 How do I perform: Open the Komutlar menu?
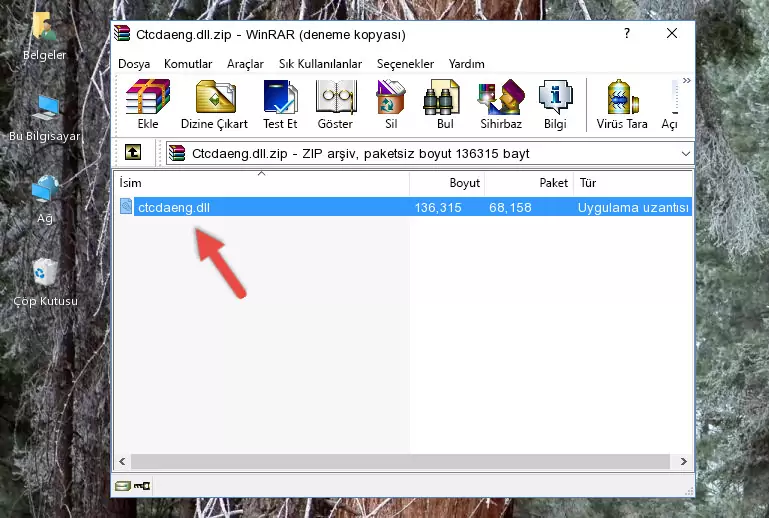[188, 64]
